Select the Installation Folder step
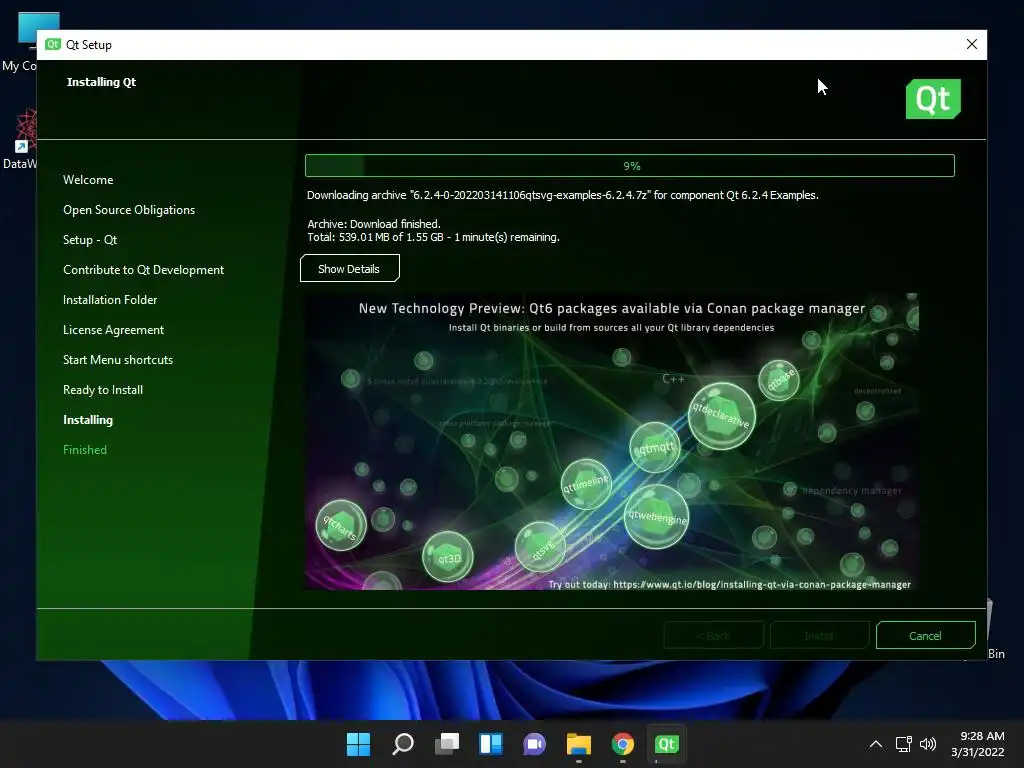This screenshot has width=1024, height=768. pyautogui.click(x=110, y=300)
